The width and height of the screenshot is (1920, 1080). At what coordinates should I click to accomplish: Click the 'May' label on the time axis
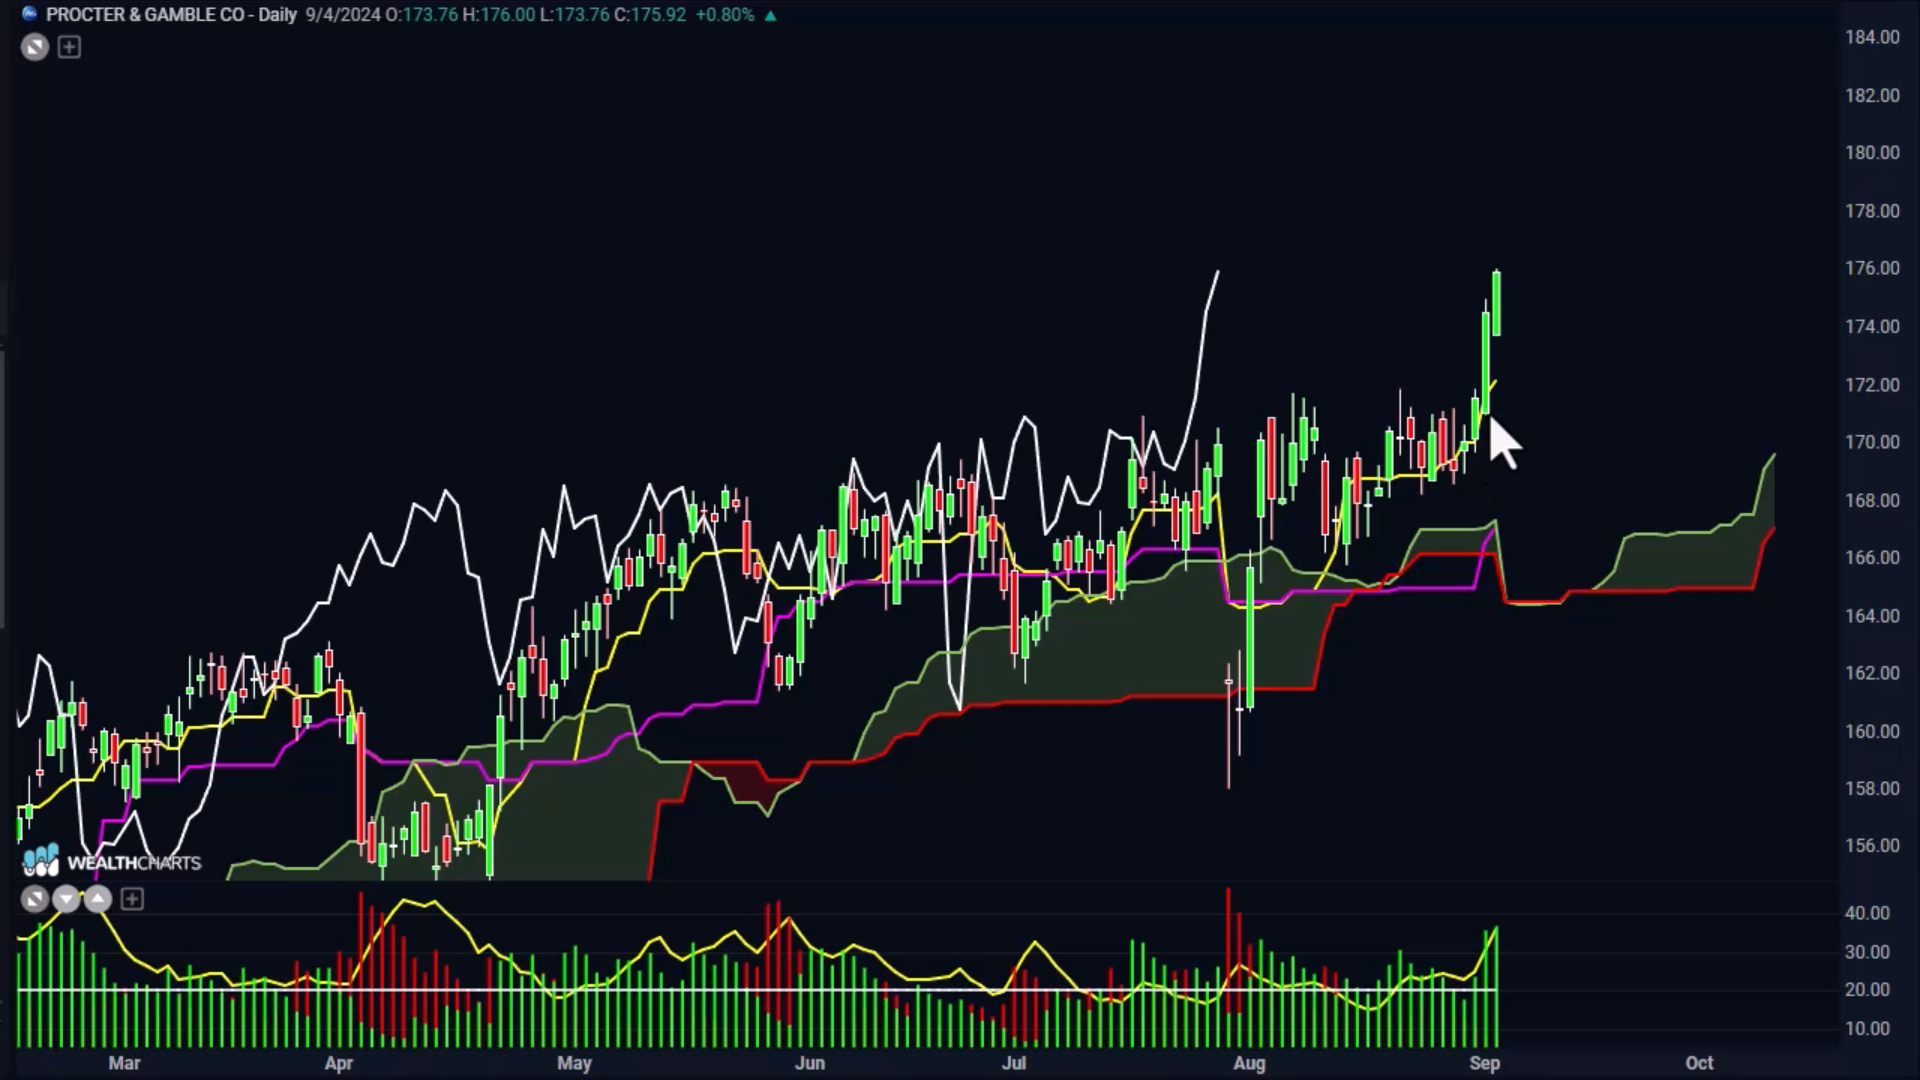574,1062
